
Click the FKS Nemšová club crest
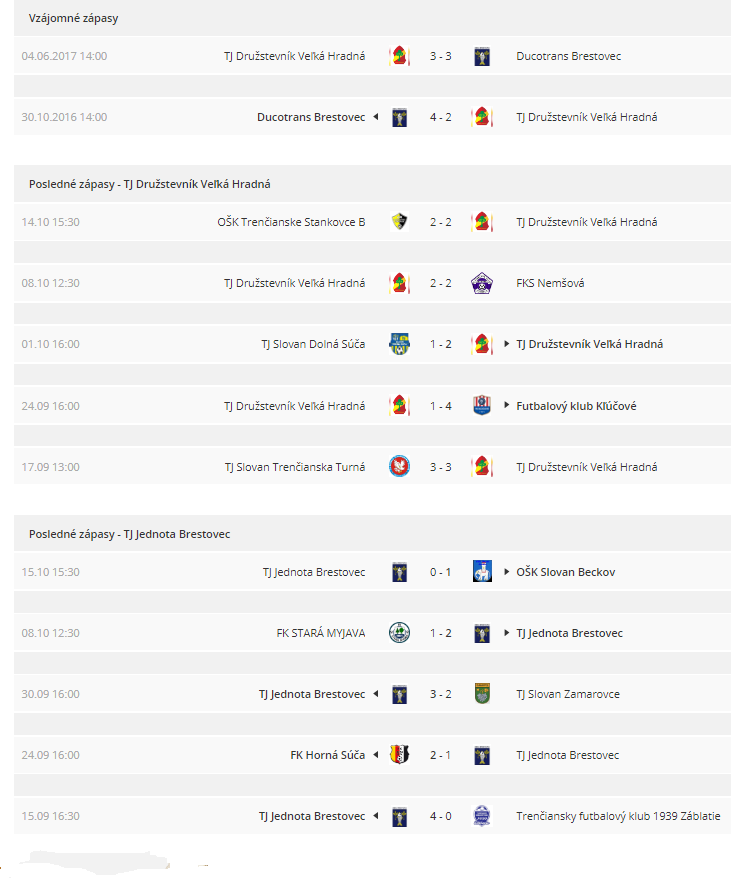[482, 283]
